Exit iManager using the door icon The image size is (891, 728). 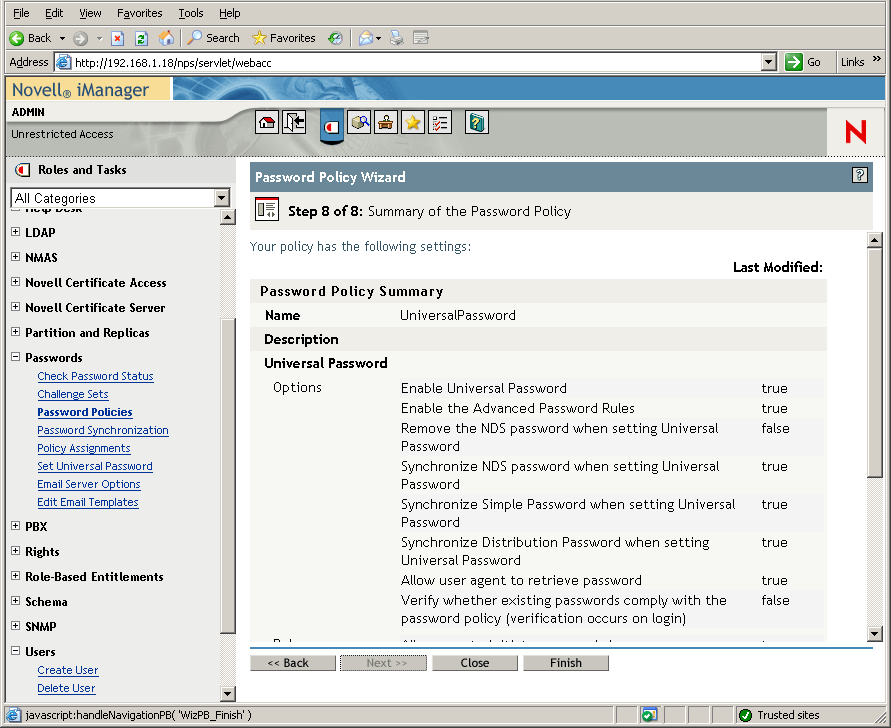tap(294, 122)
